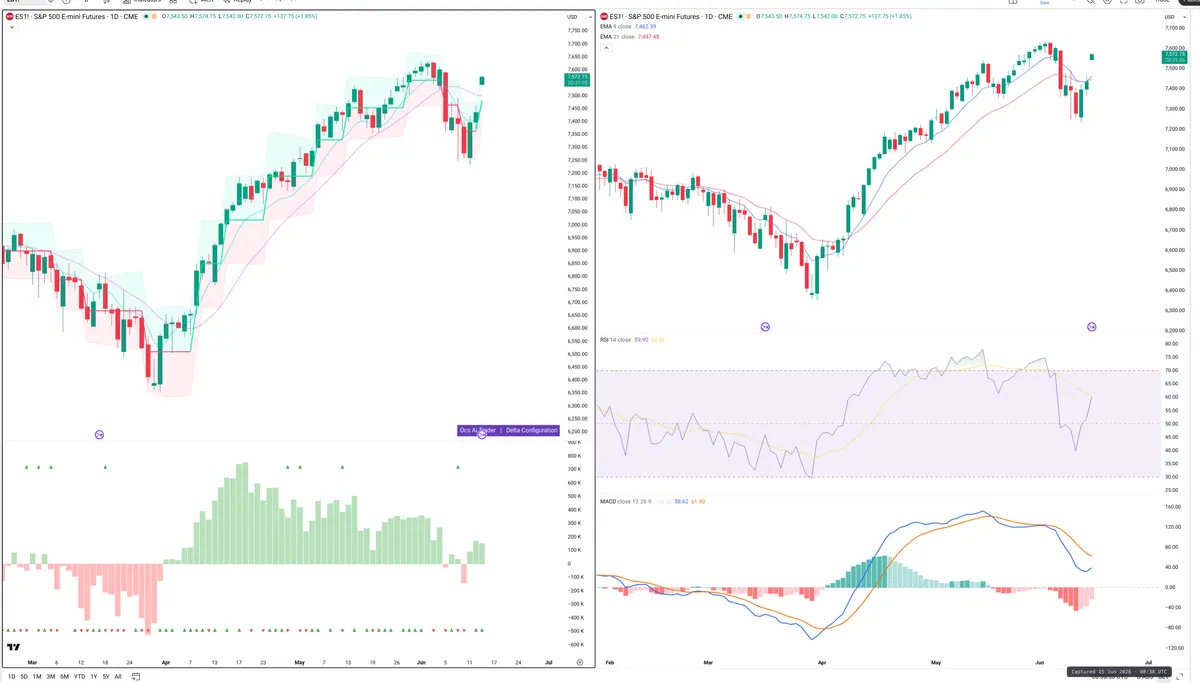The width and height of the screenshot is (1200, 683).
Task: Select the 1M range button
Action: coord(37,676)
